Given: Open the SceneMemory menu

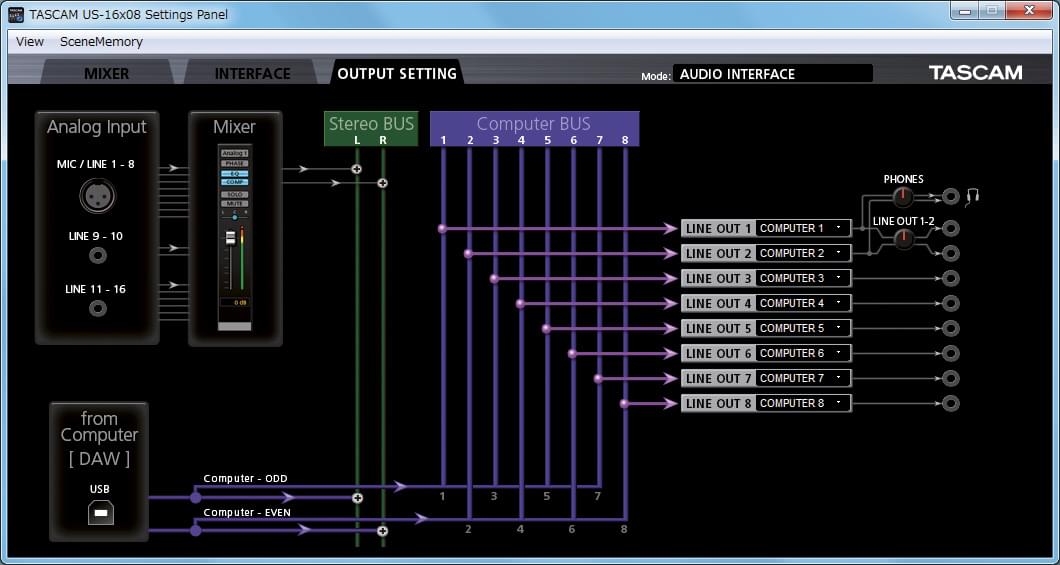Looking at the screenshot, I should (x=101, y=41).
